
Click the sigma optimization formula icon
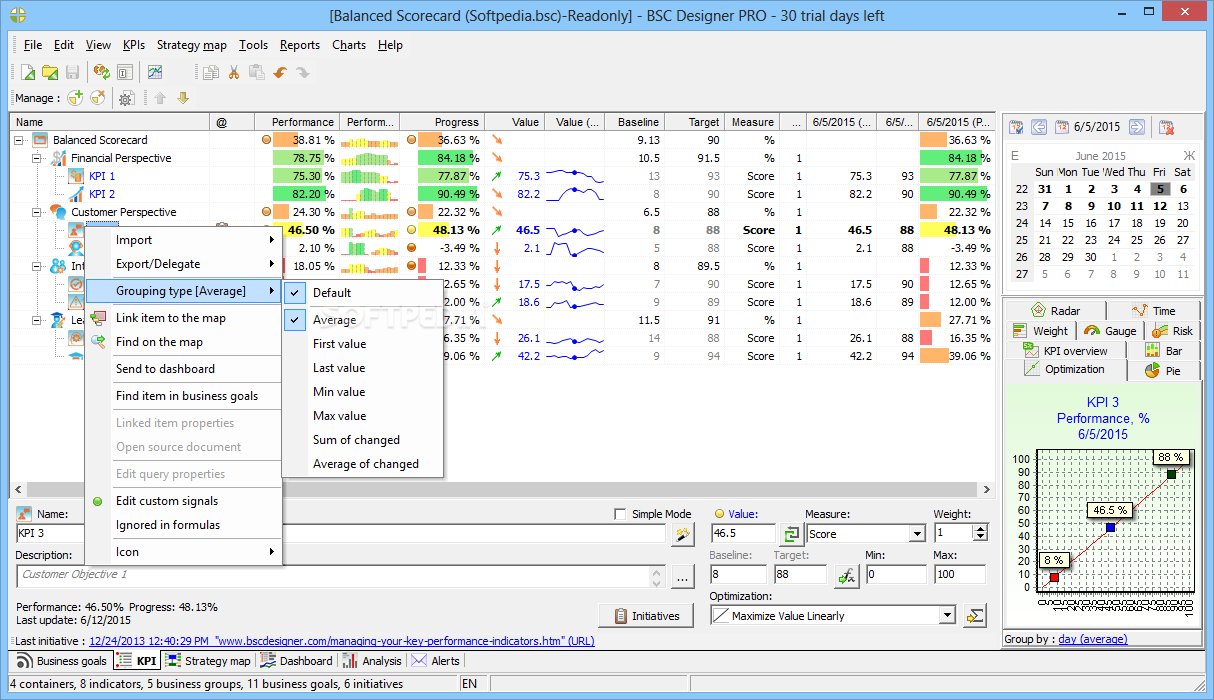[975, 616]
